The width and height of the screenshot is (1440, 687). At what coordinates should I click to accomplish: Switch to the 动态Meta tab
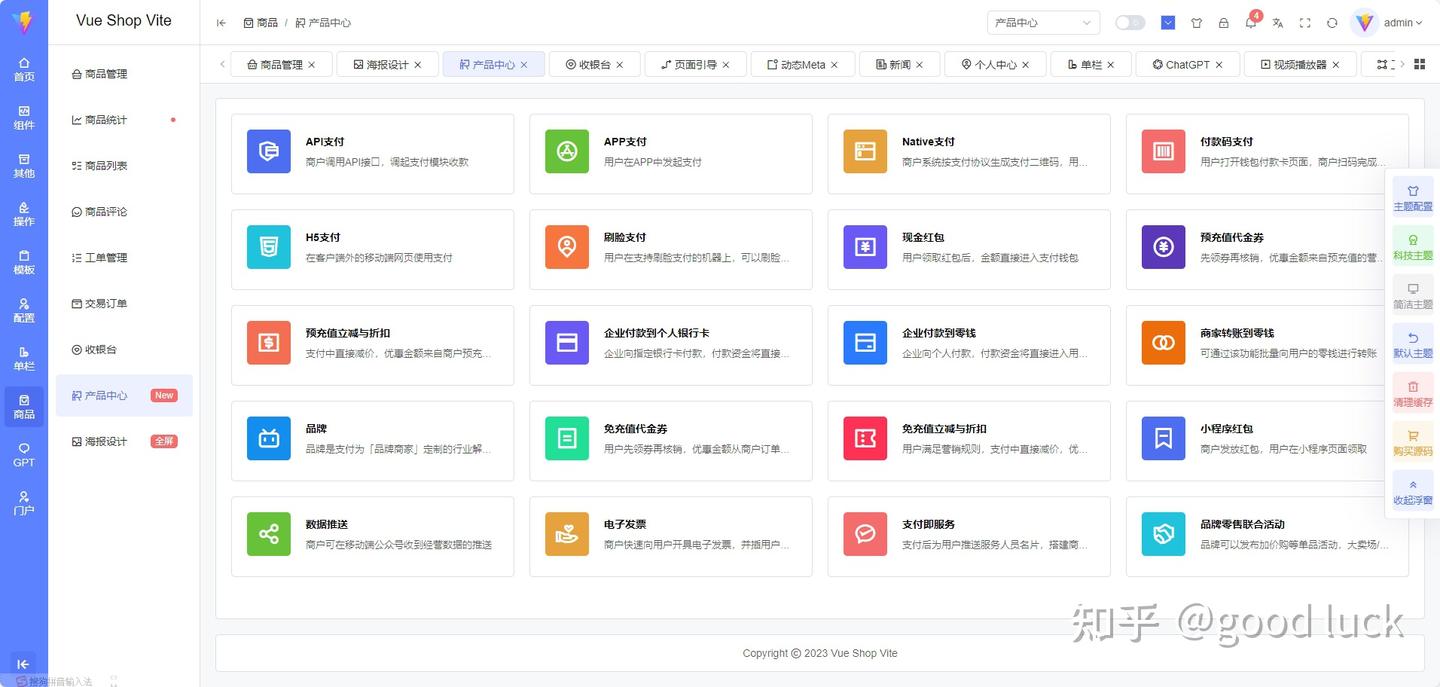[803, 64]
